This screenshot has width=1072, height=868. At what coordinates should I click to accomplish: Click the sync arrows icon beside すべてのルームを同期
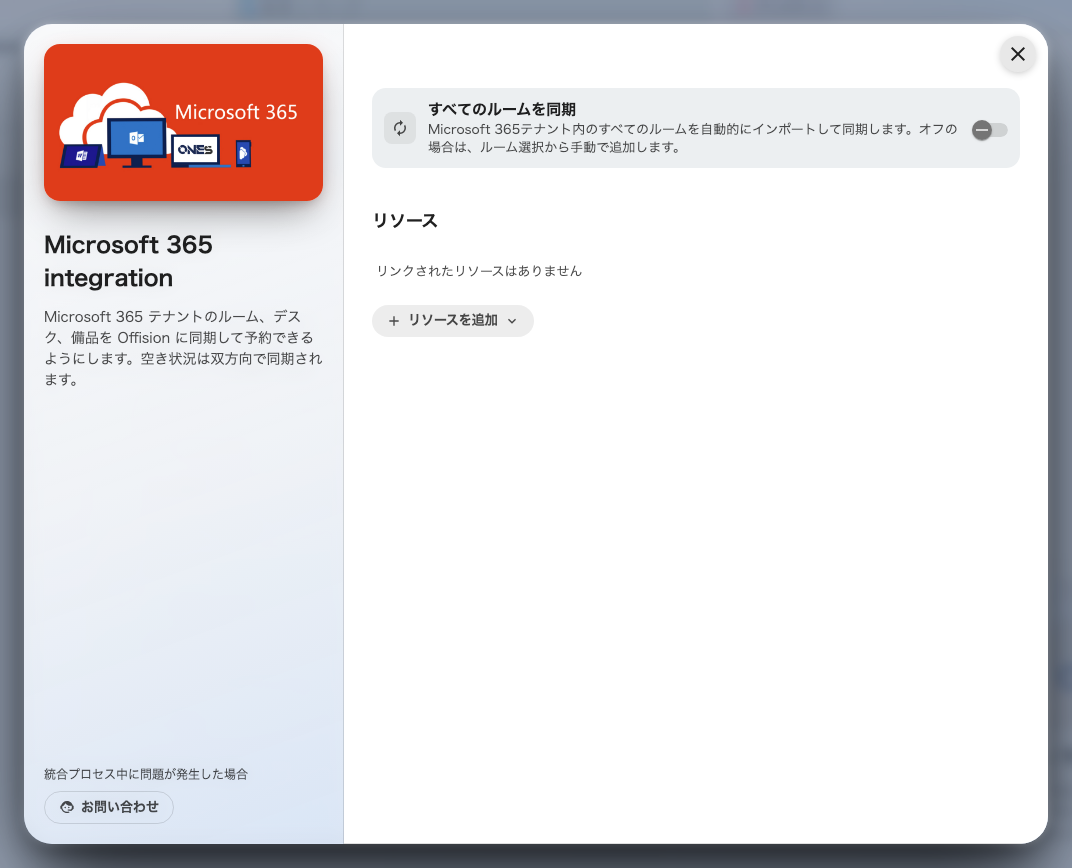400,128
